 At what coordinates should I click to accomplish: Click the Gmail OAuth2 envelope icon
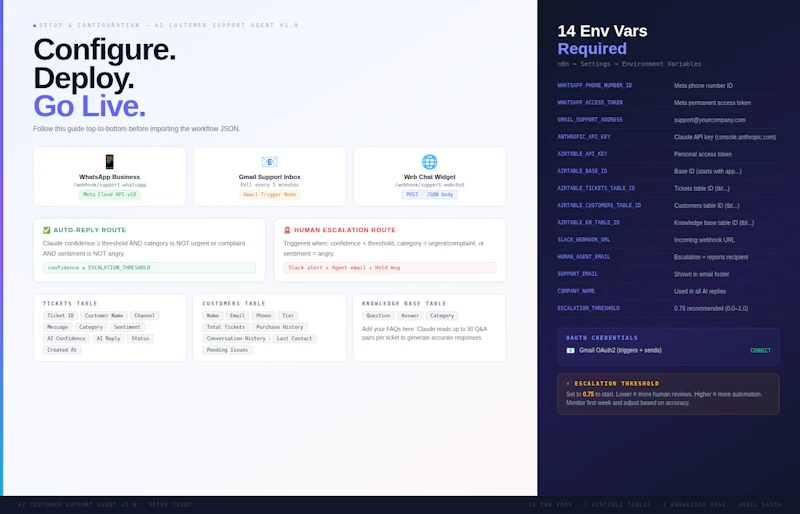pyautogui.click(x=570, y=351)
